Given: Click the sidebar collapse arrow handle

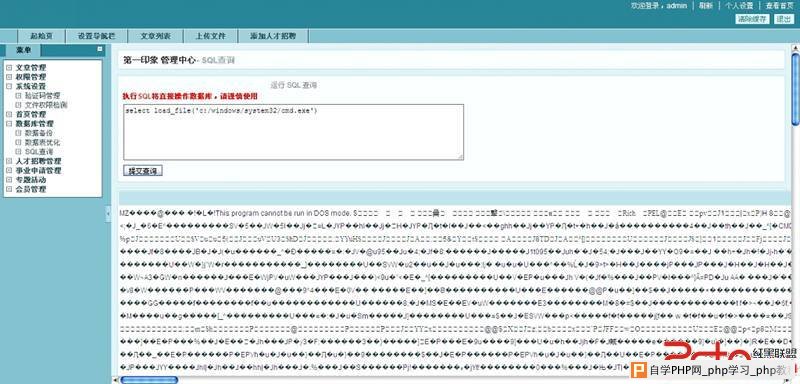Looking at the screenshot, I should point(108,214).
